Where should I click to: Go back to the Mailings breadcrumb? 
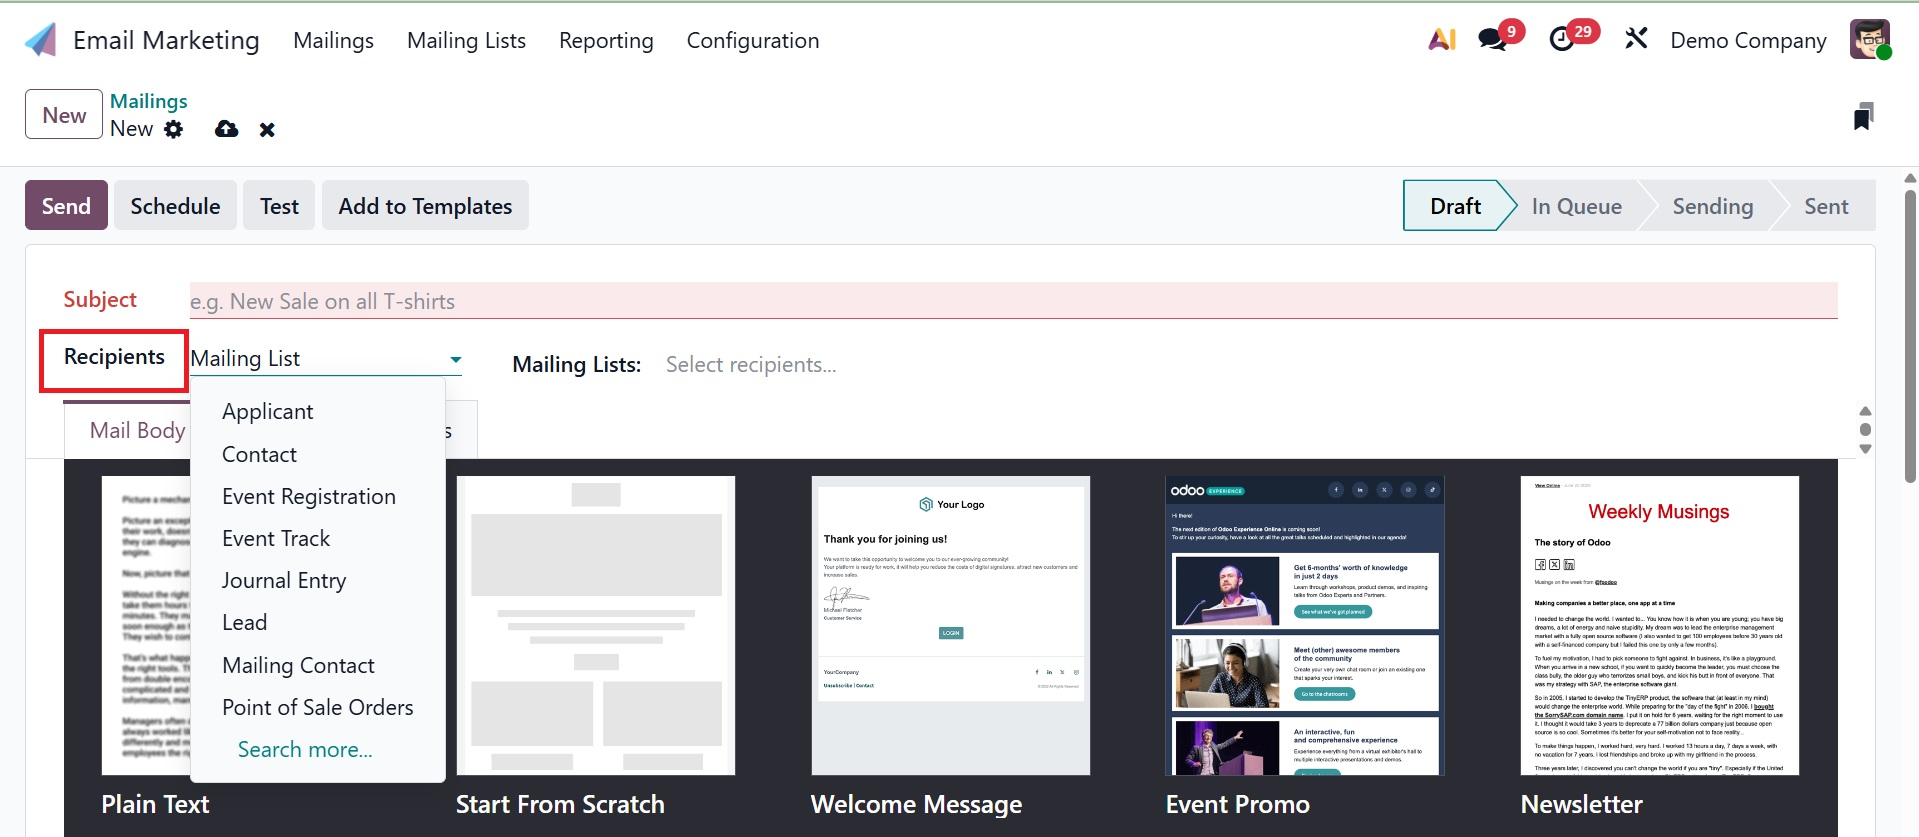tap(149, 101)
